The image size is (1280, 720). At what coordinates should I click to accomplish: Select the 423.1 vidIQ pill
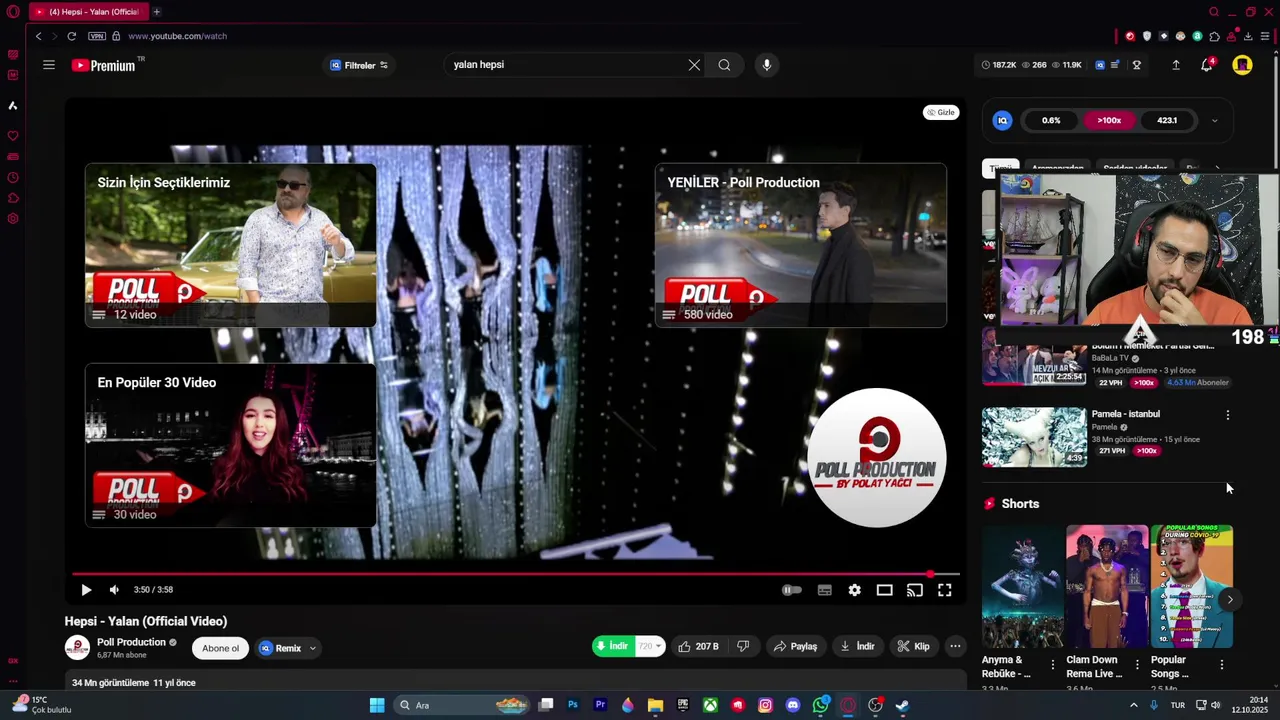click(1167, 121)
